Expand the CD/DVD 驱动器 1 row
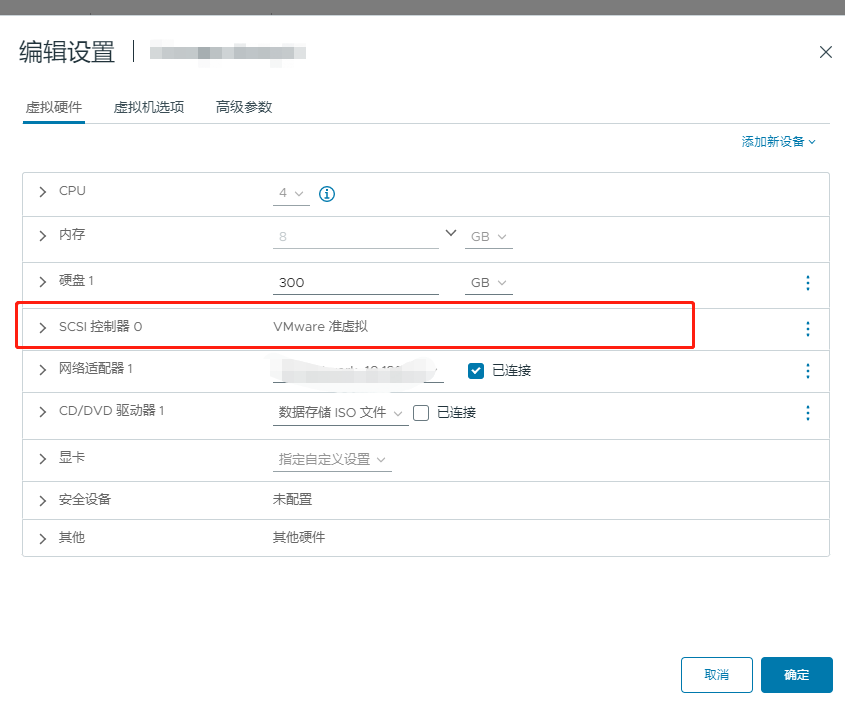 [43, 412]
